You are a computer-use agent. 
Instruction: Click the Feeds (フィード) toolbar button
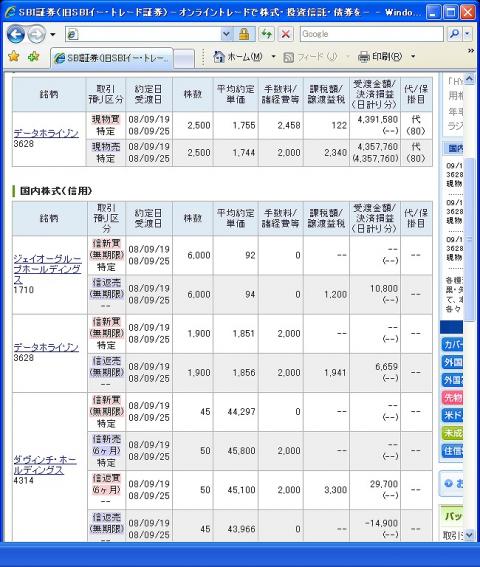310,57
